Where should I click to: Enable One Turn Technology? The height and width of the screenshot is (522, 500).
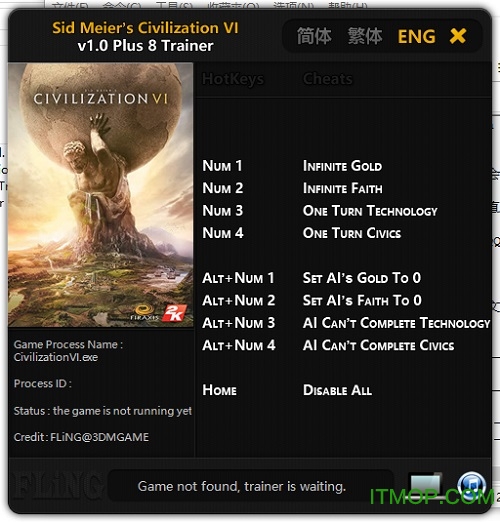370,211
